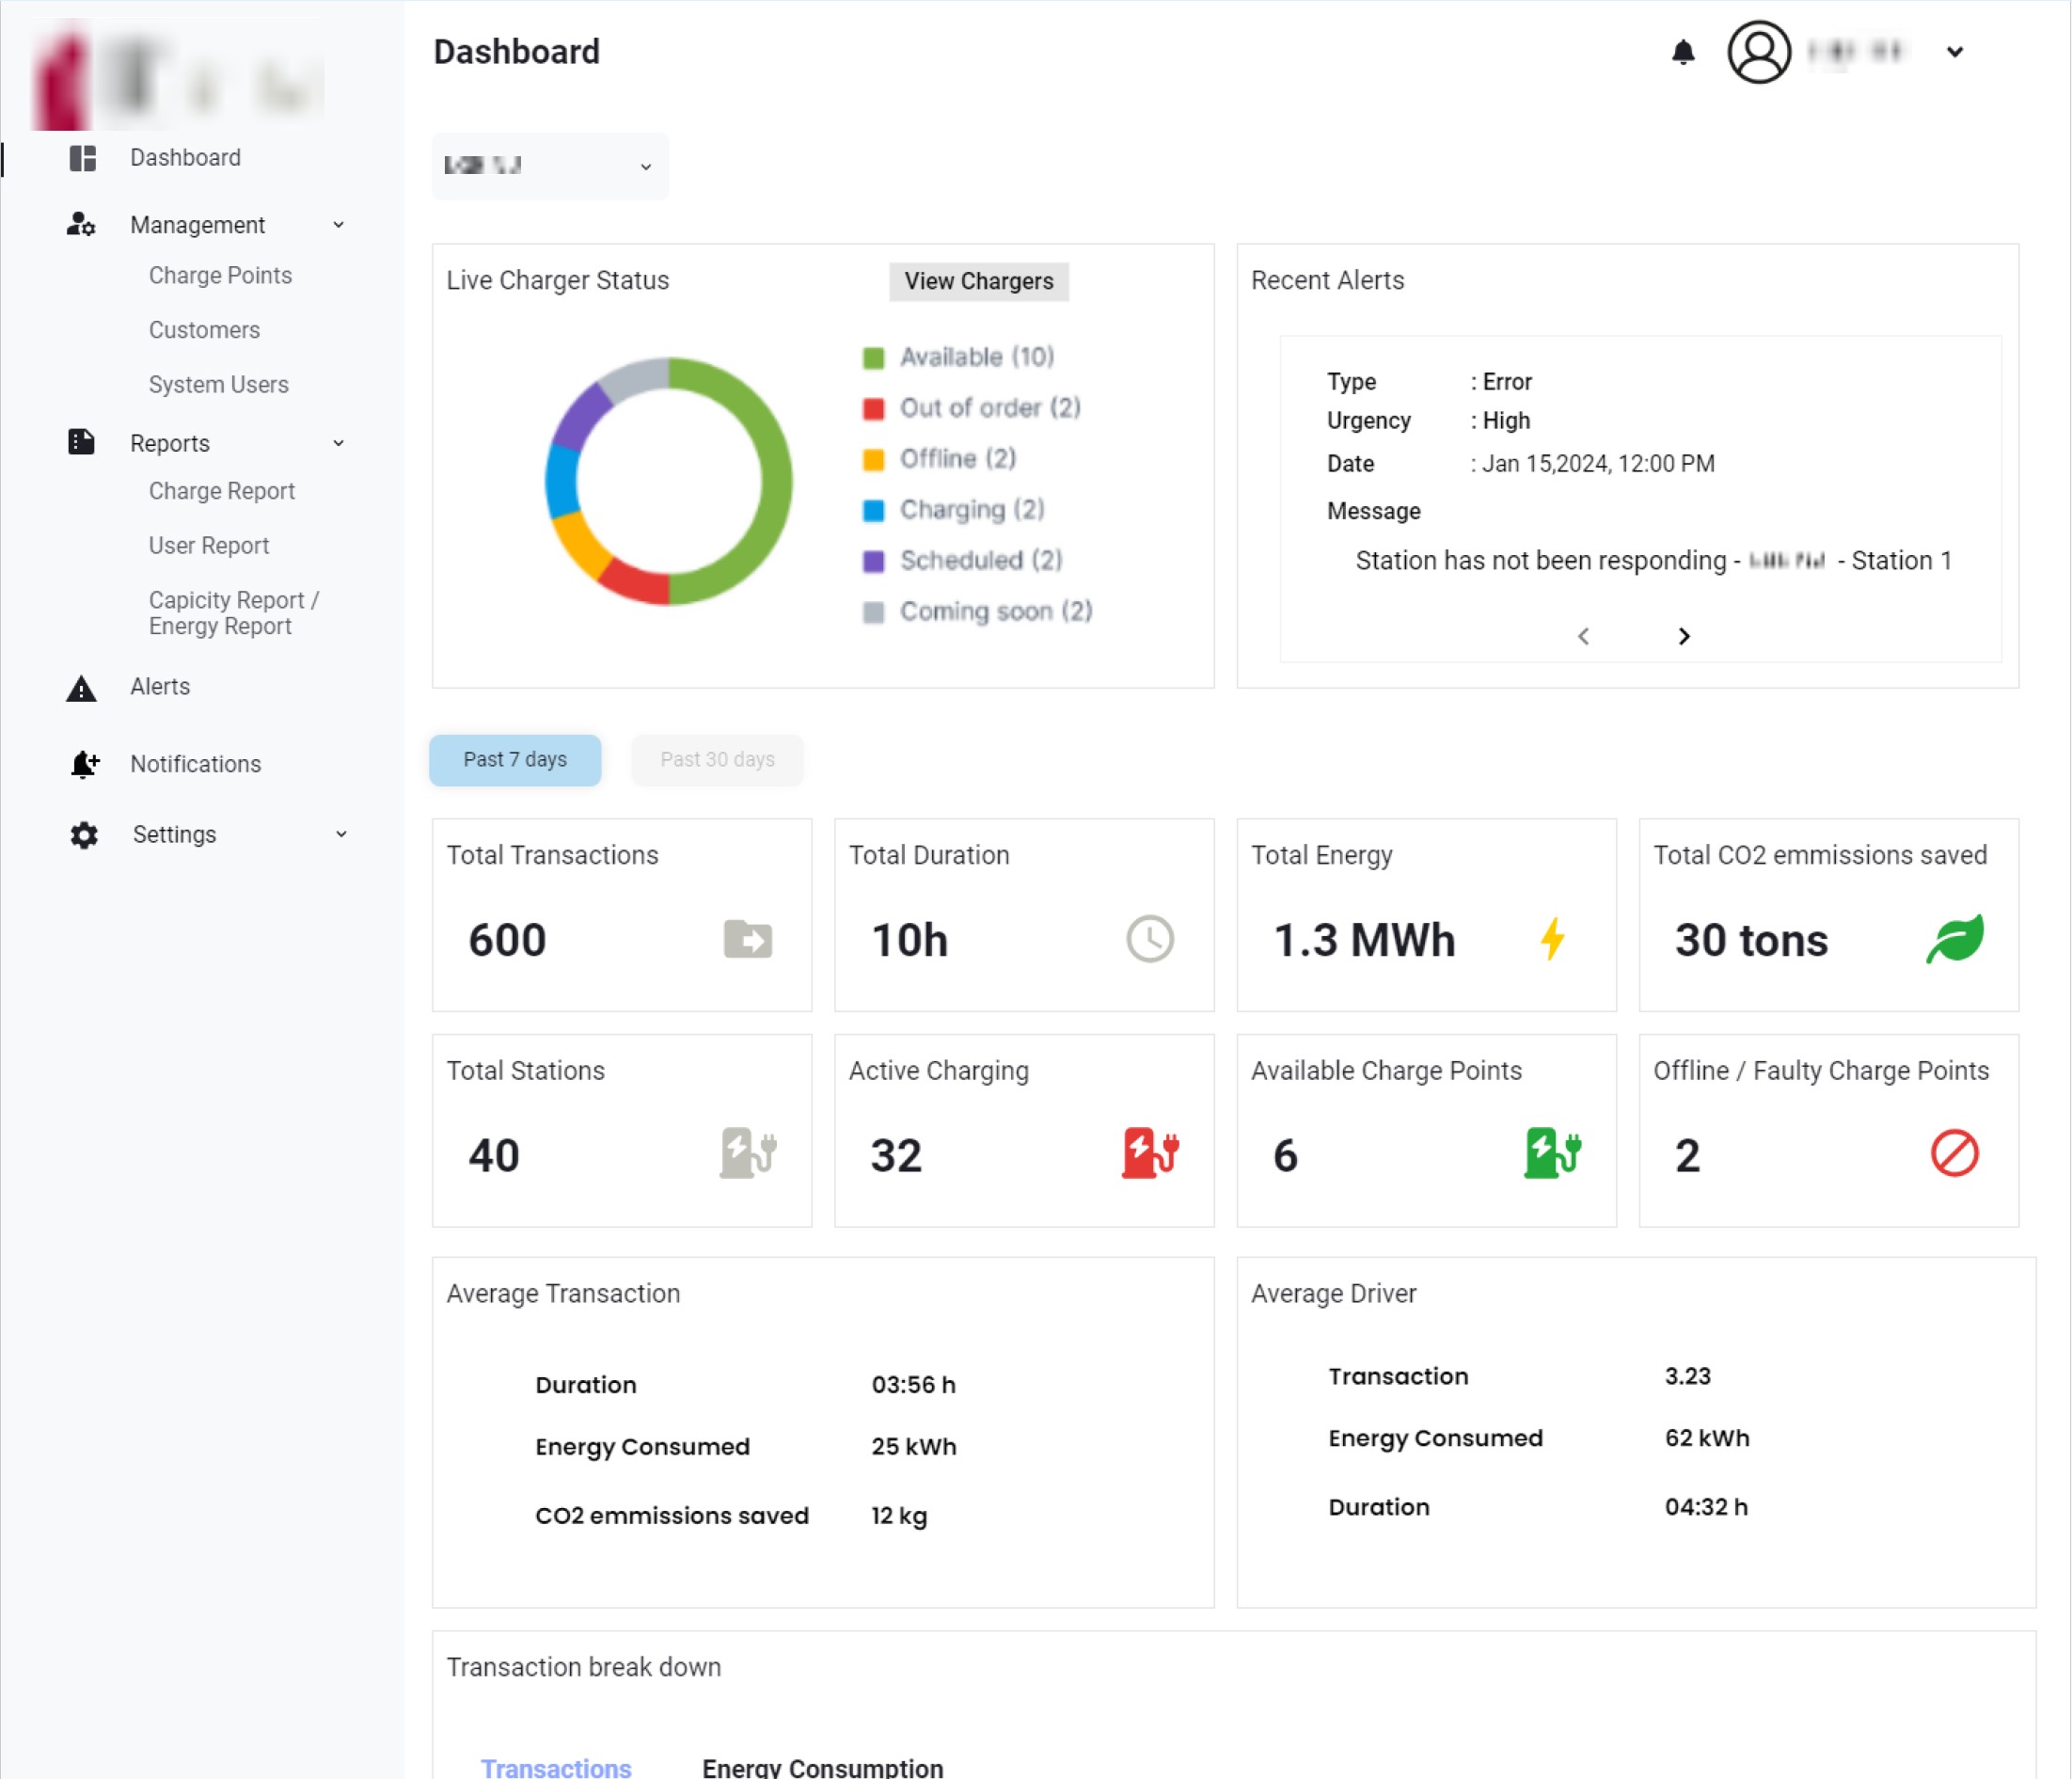This screenshot has height=1779, width=2072.
Task: Click the View Chargers button
Action: (977, 281)
